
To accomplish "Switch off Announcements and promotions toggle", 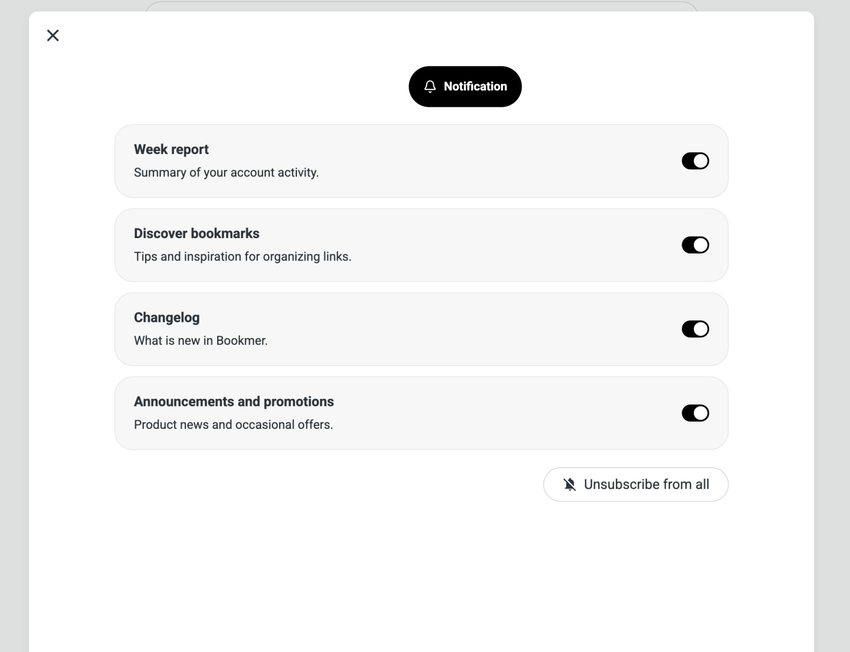I will tap(695, 413).
